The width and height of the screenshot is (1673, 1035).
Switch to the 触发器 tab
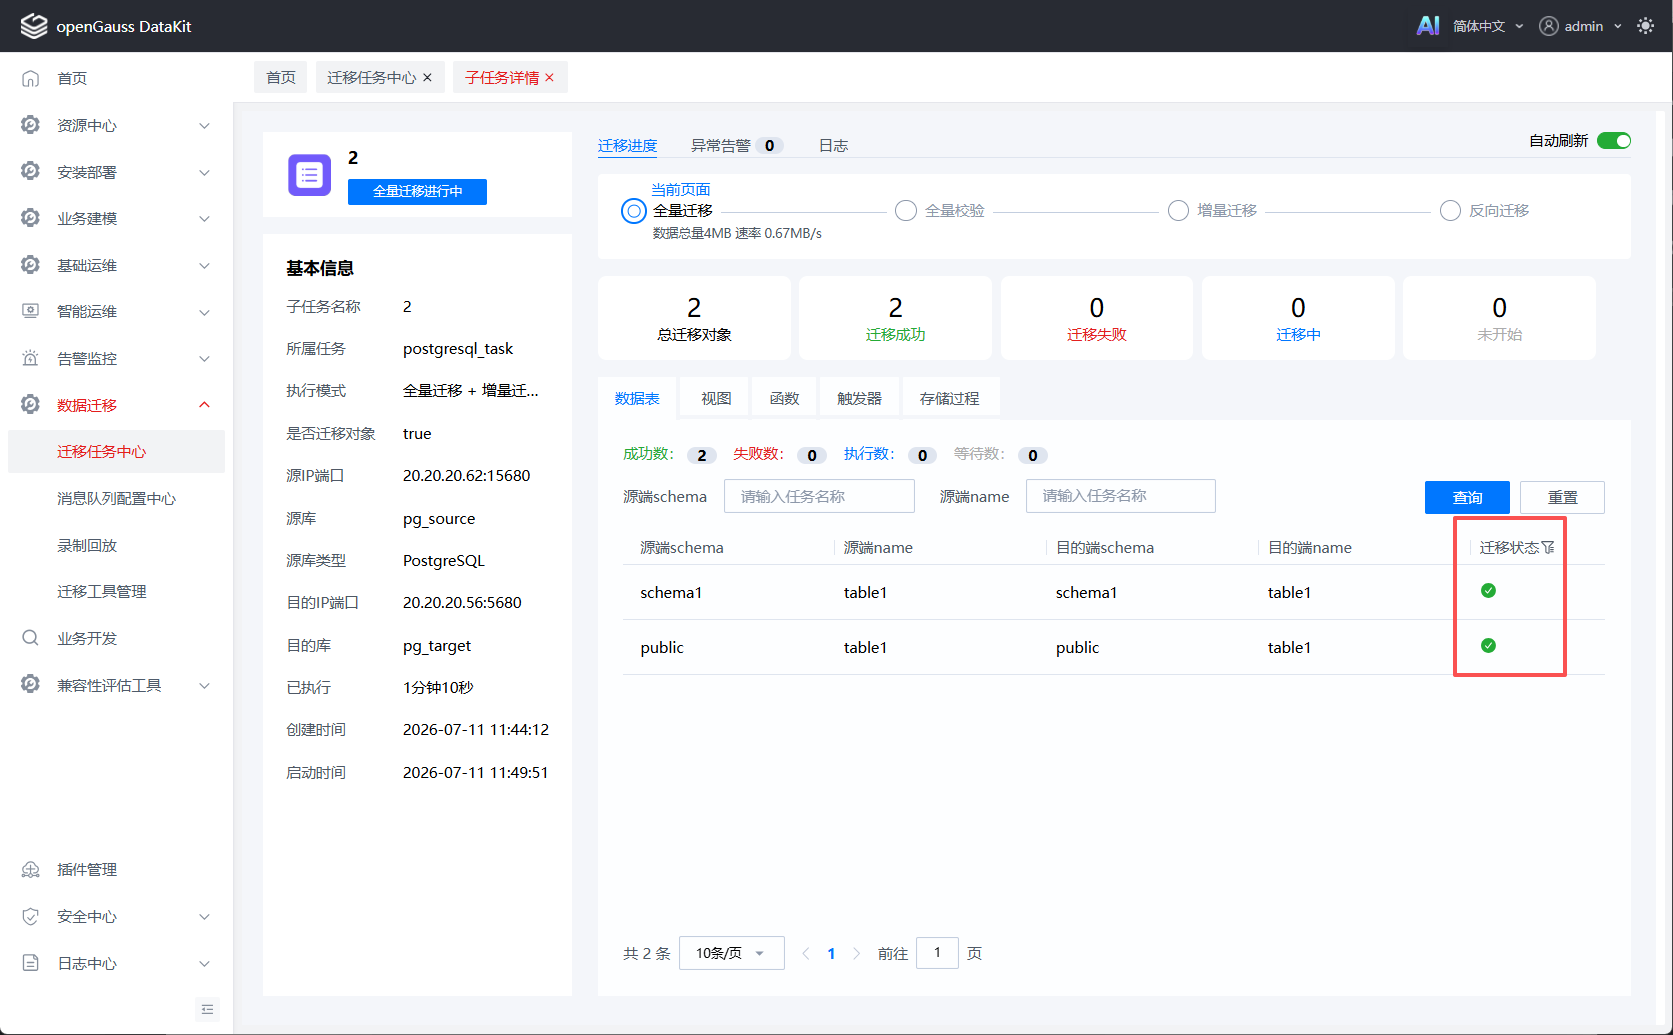point(859,398)
